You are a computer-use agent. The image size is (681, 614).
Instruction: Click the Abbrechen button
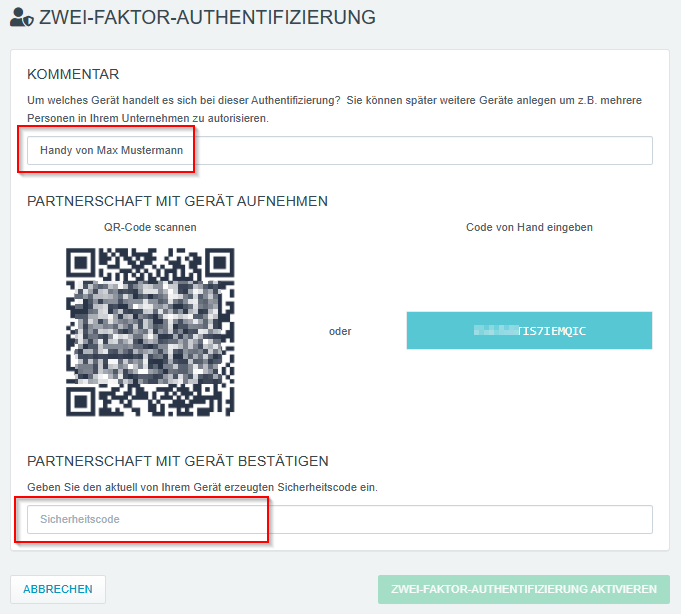pyautogui.click(x=58, y=589)
